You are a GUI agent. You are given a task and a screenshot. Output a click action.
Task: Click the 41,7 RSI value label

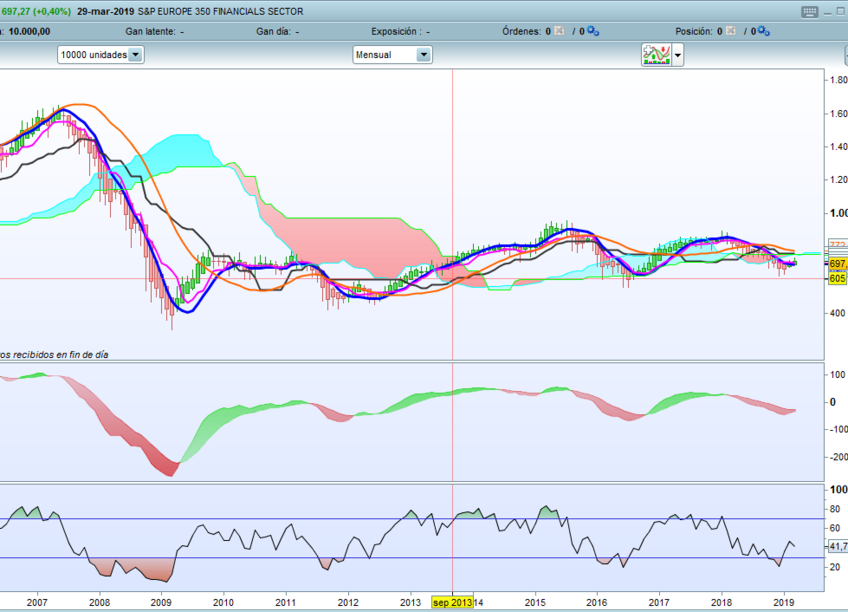pyautogui.click(x=838, y=547)
